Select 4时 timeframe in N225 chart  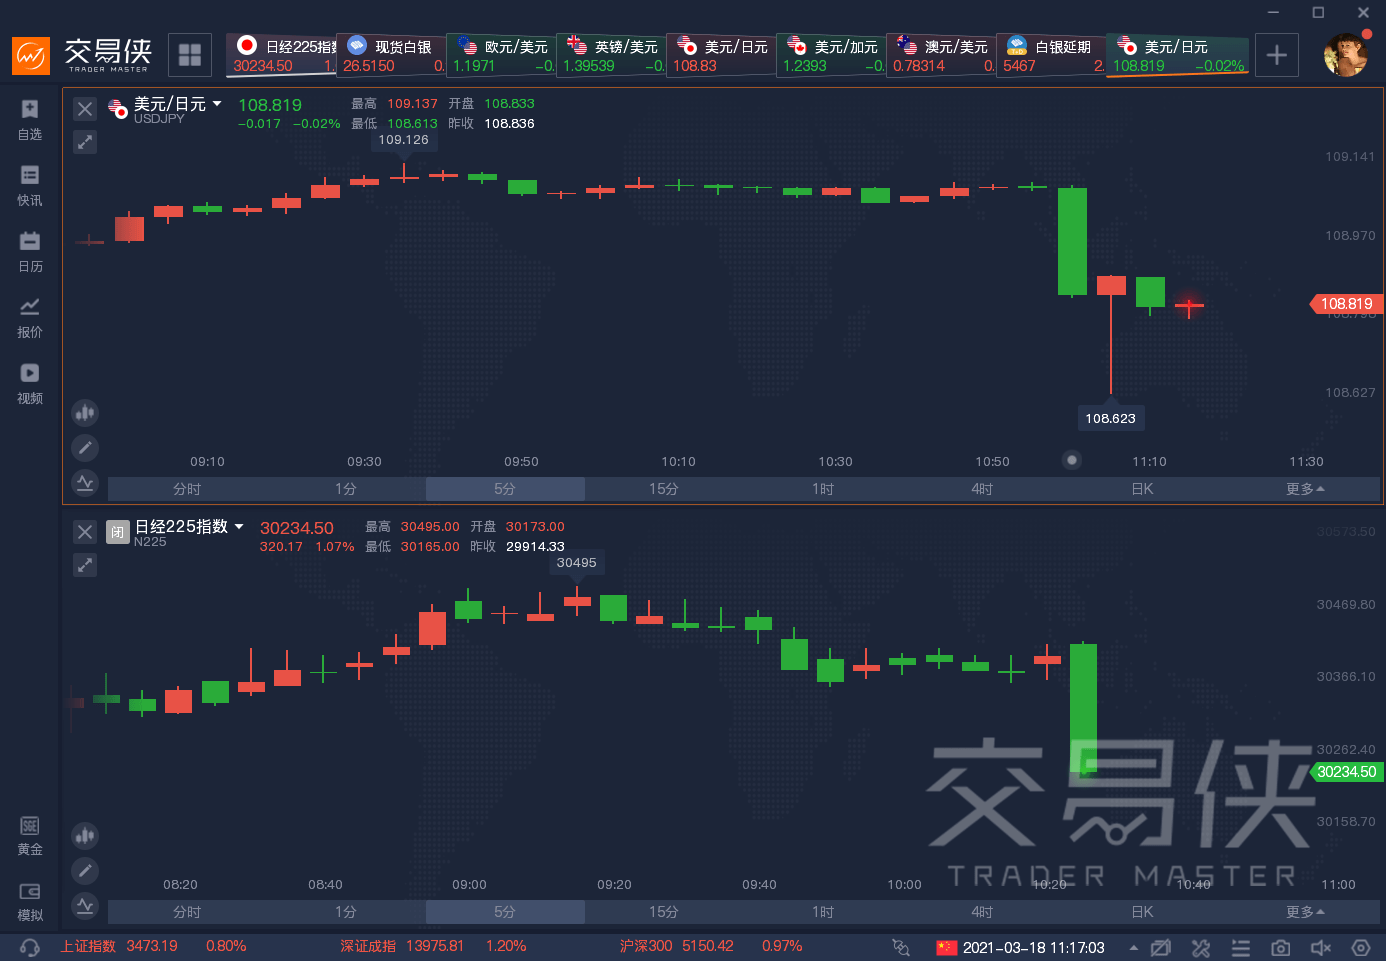click(x=982, y=912)
